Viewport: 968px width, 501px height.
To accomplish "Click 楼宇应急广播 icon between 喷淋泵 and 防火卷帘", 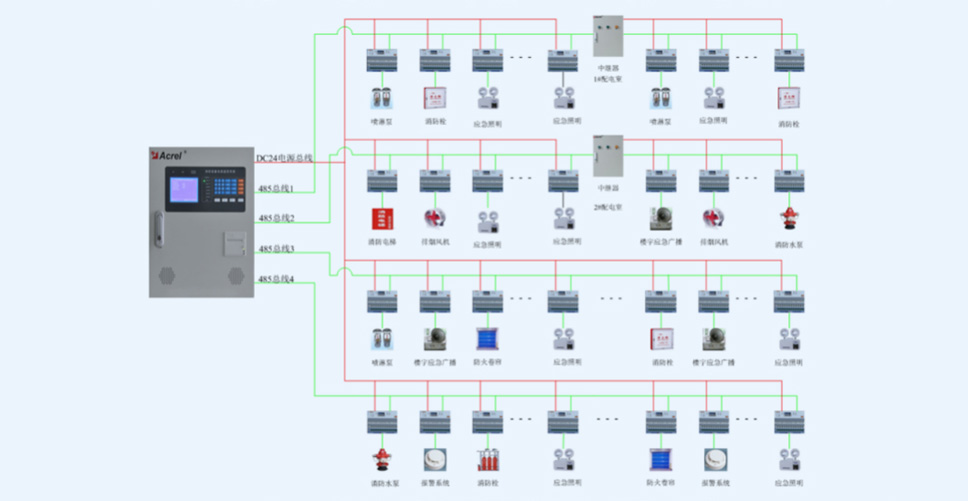I will click(435, 339).
